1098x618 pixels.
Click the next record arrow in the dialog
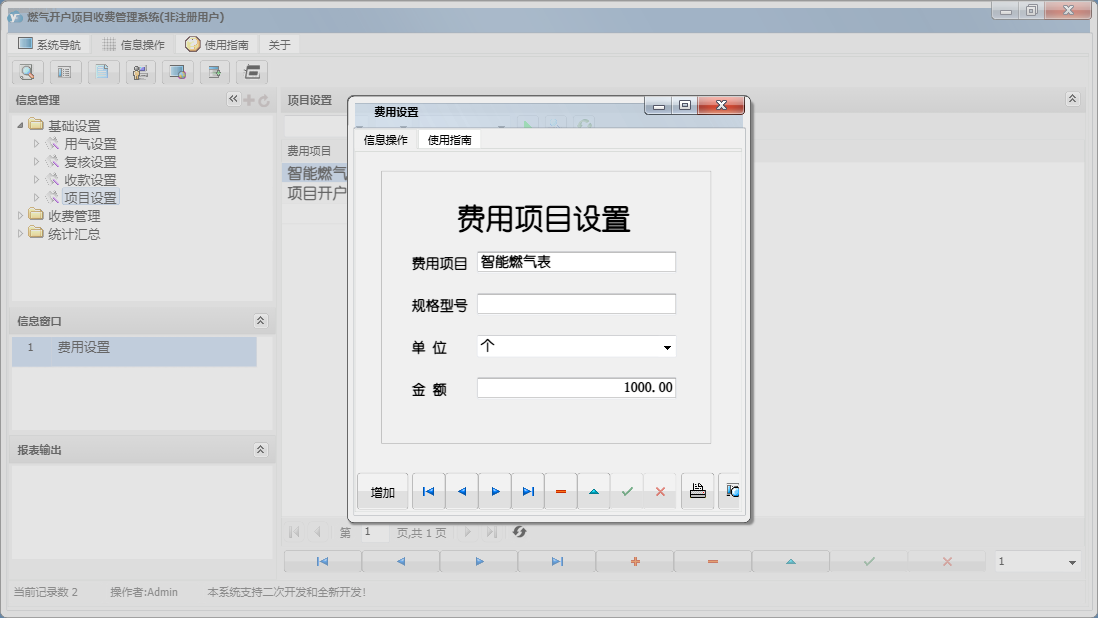495,491
